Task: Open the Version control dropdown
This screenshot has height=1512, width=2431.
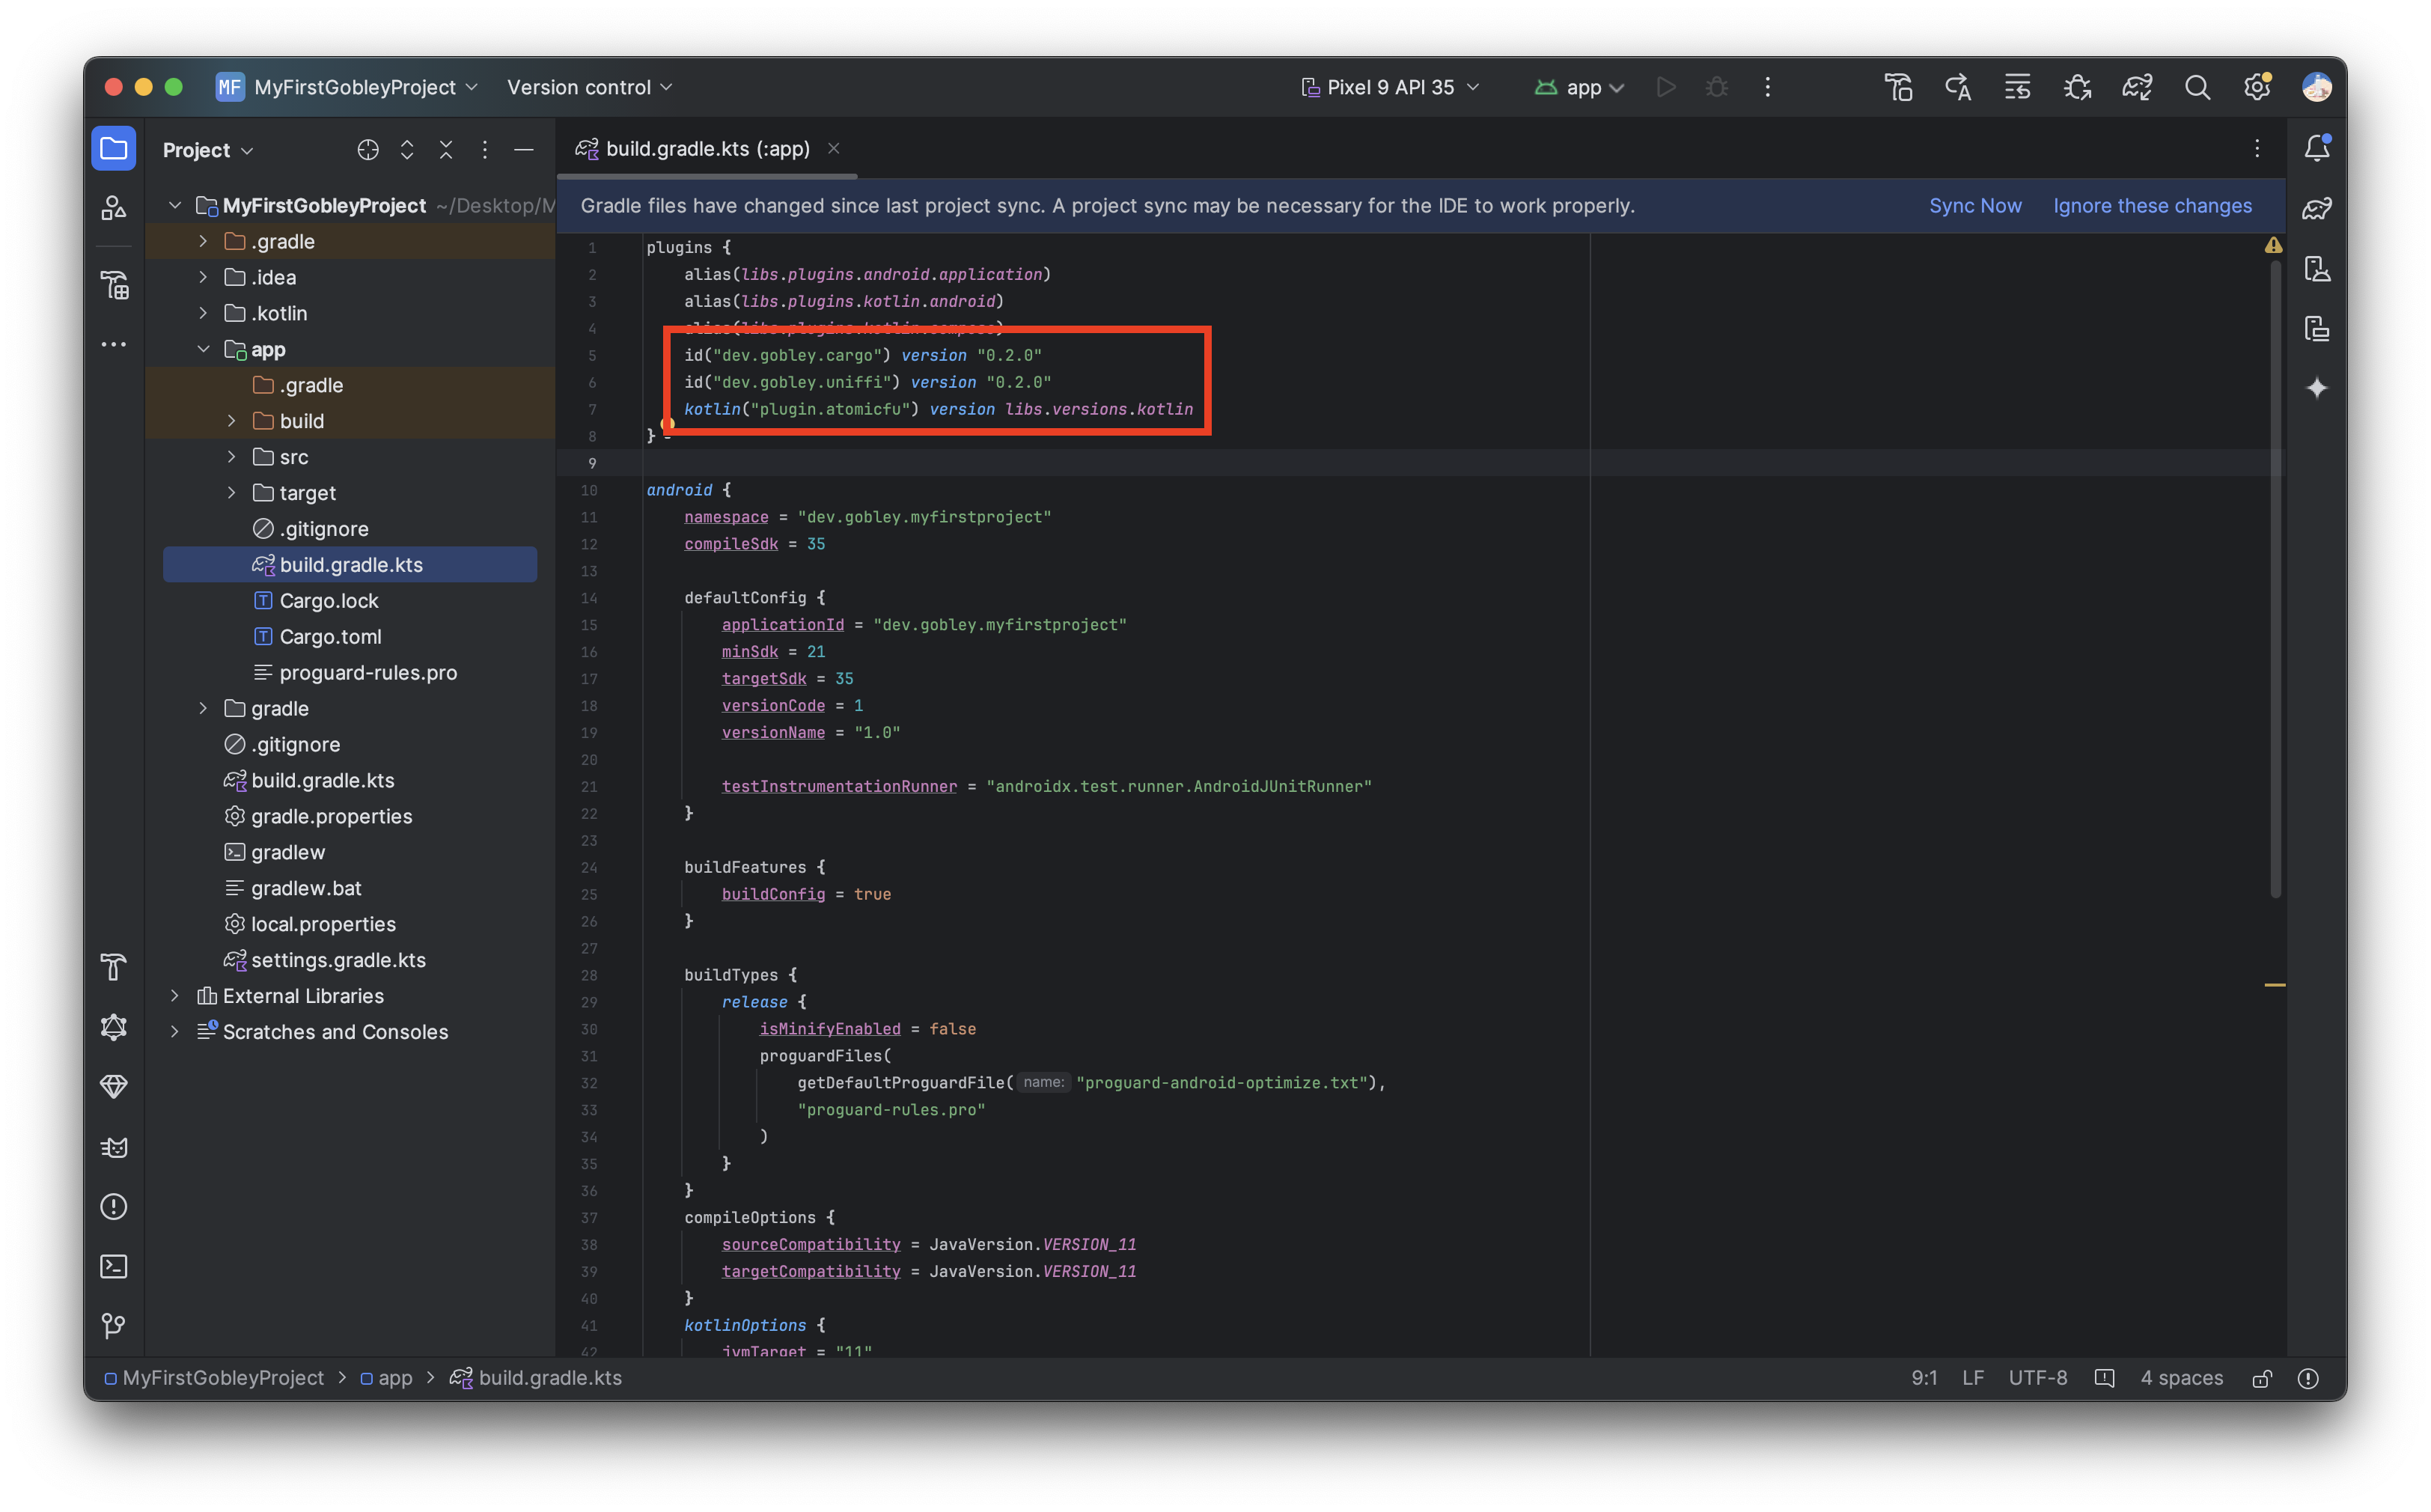Action: pos(589,88)
